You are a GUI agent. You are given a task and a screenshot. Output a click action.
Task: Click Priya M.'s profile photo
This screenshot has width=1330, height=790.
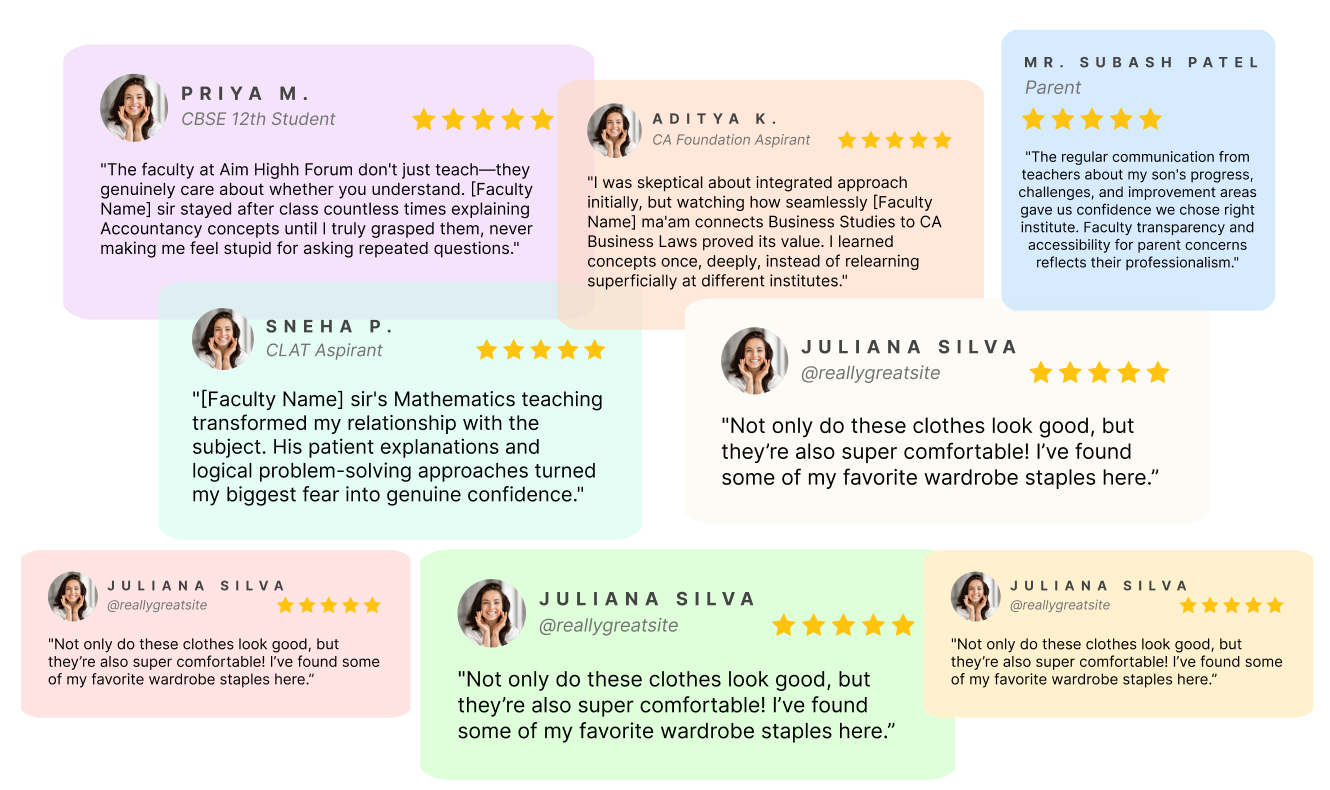click(x=134, y=107)
